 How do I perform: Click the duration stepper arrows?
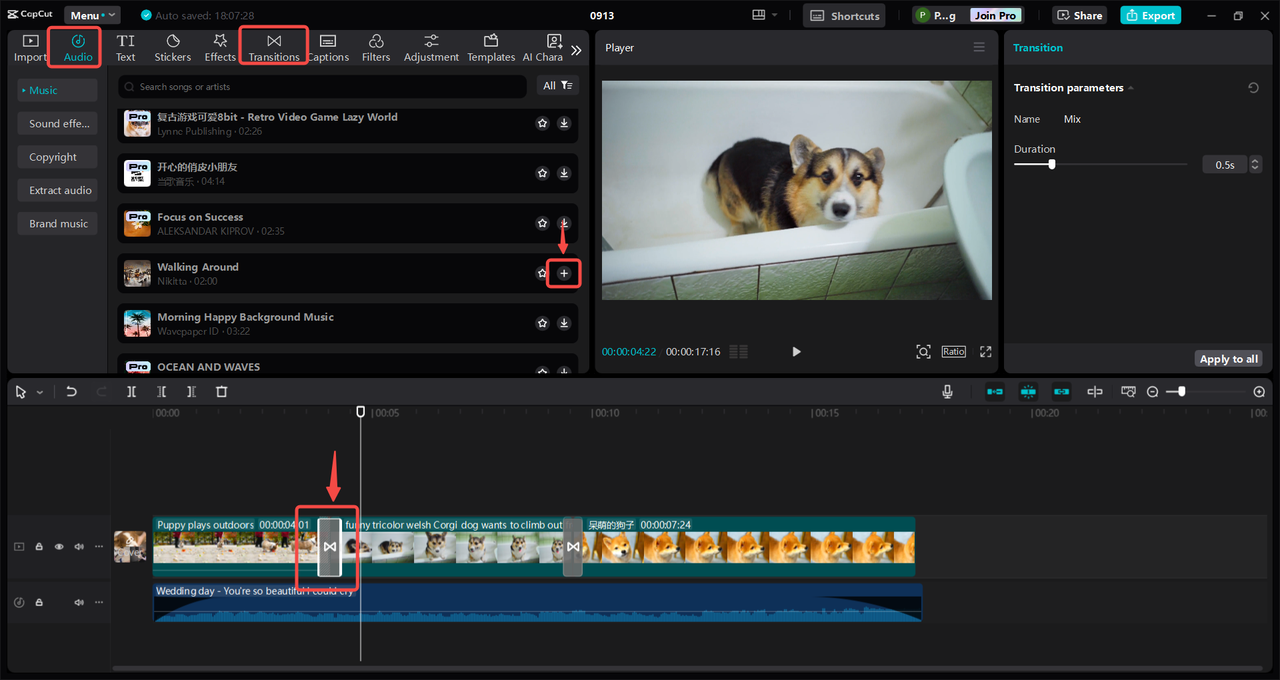tap(1256, 165)
